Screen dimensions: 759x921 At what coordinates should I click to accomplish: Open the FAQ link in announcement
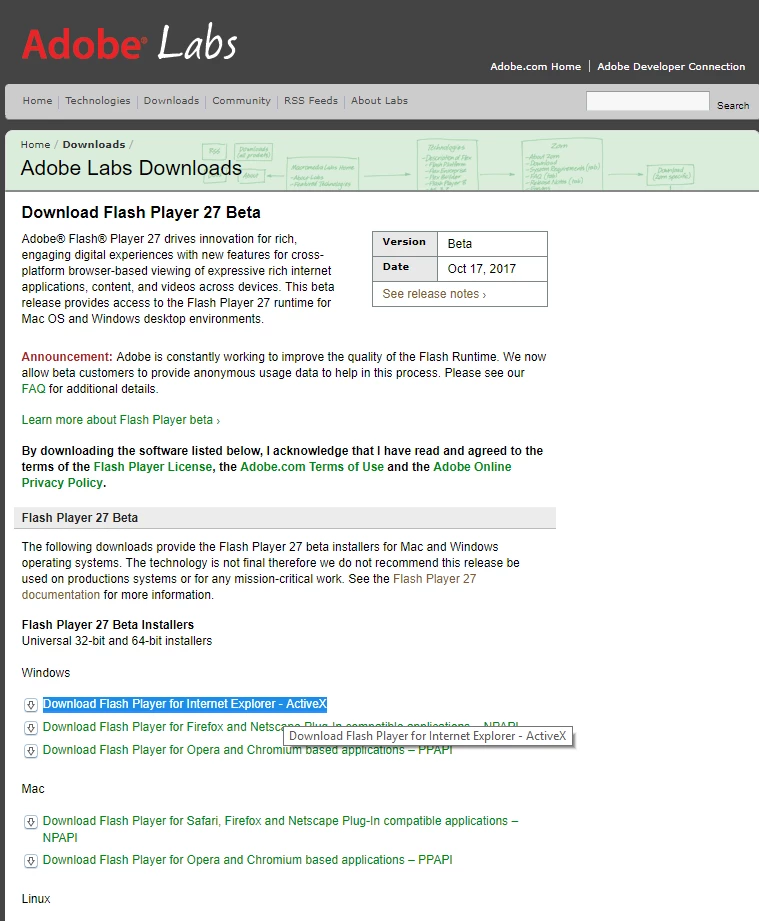(x=33, y=389)
